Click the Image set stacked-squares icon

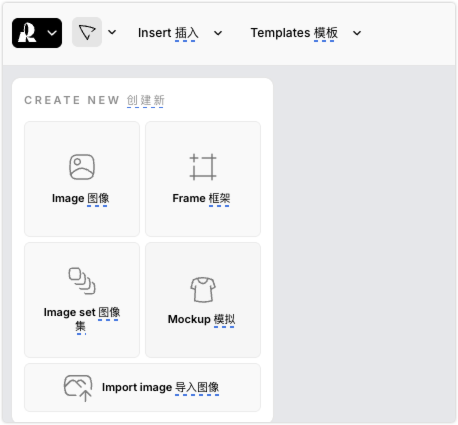click(82, 281)
